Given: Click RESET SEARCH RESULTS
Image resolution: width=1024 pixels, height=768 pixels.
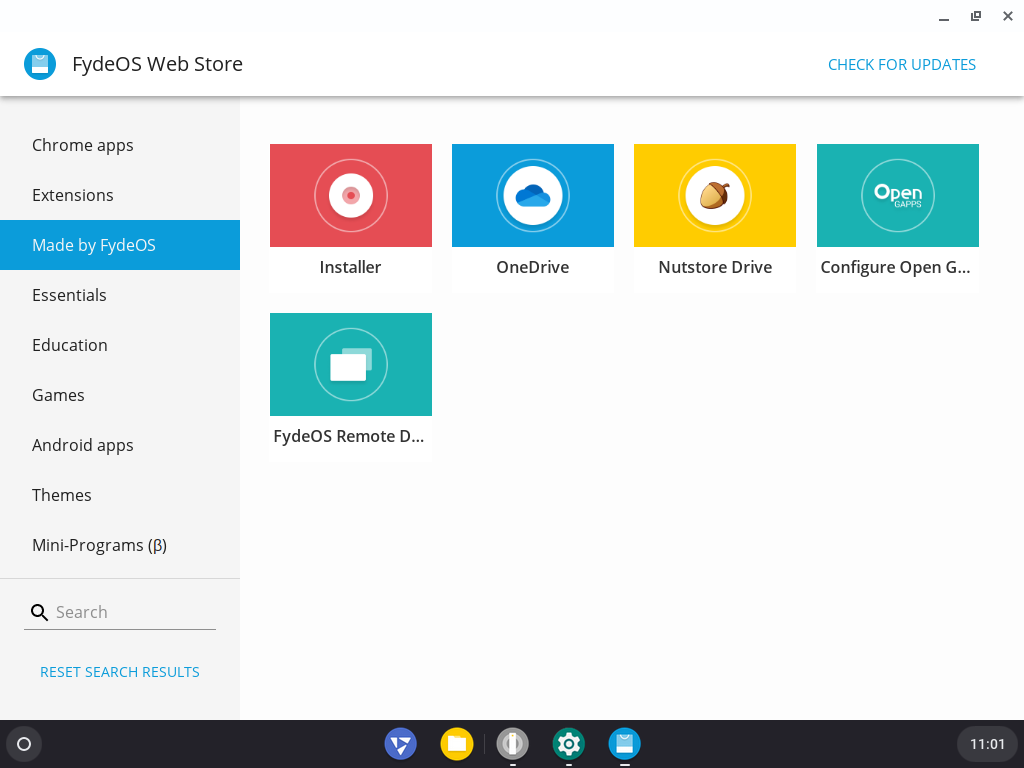Looking at the screenshot, I should (x=120, y=672).
